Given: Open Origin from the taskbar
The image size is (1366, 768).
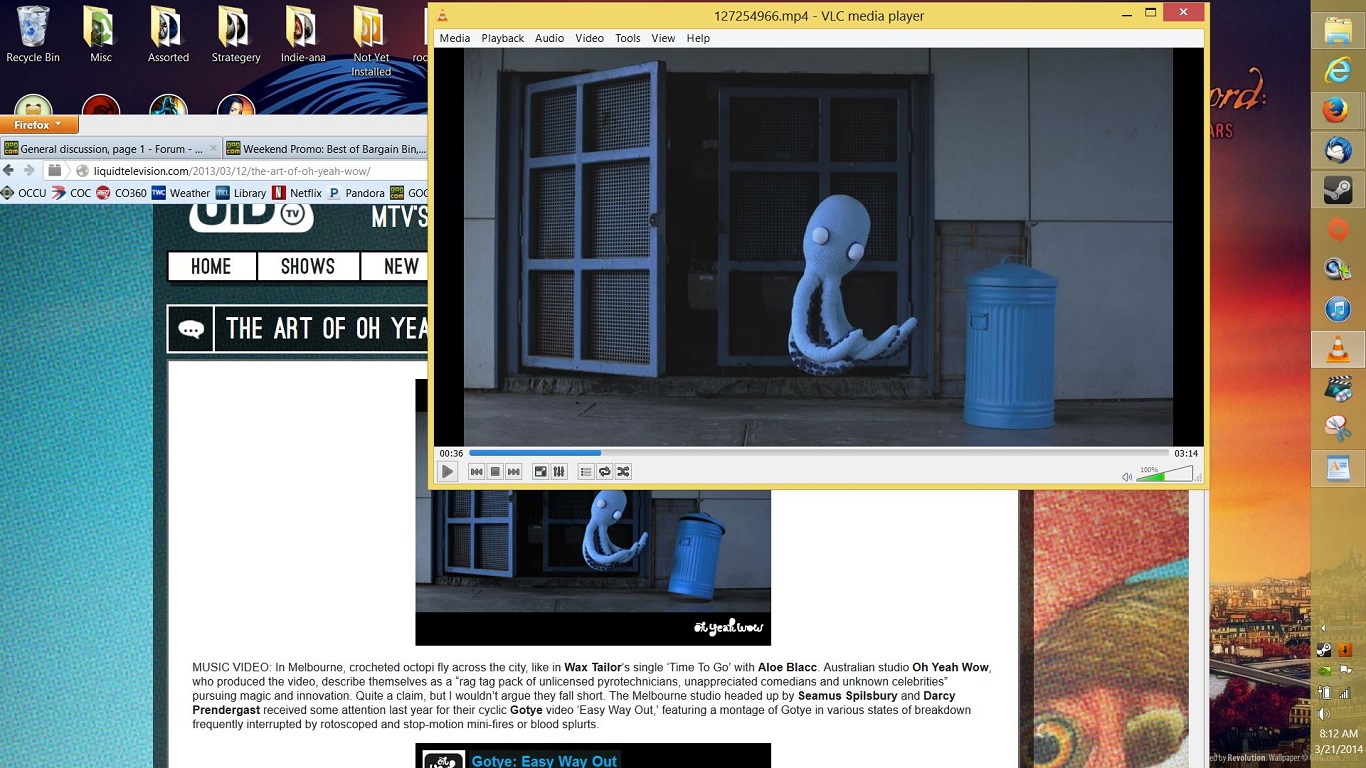Looking at the screenshot, I should [x=1338, y=230].
